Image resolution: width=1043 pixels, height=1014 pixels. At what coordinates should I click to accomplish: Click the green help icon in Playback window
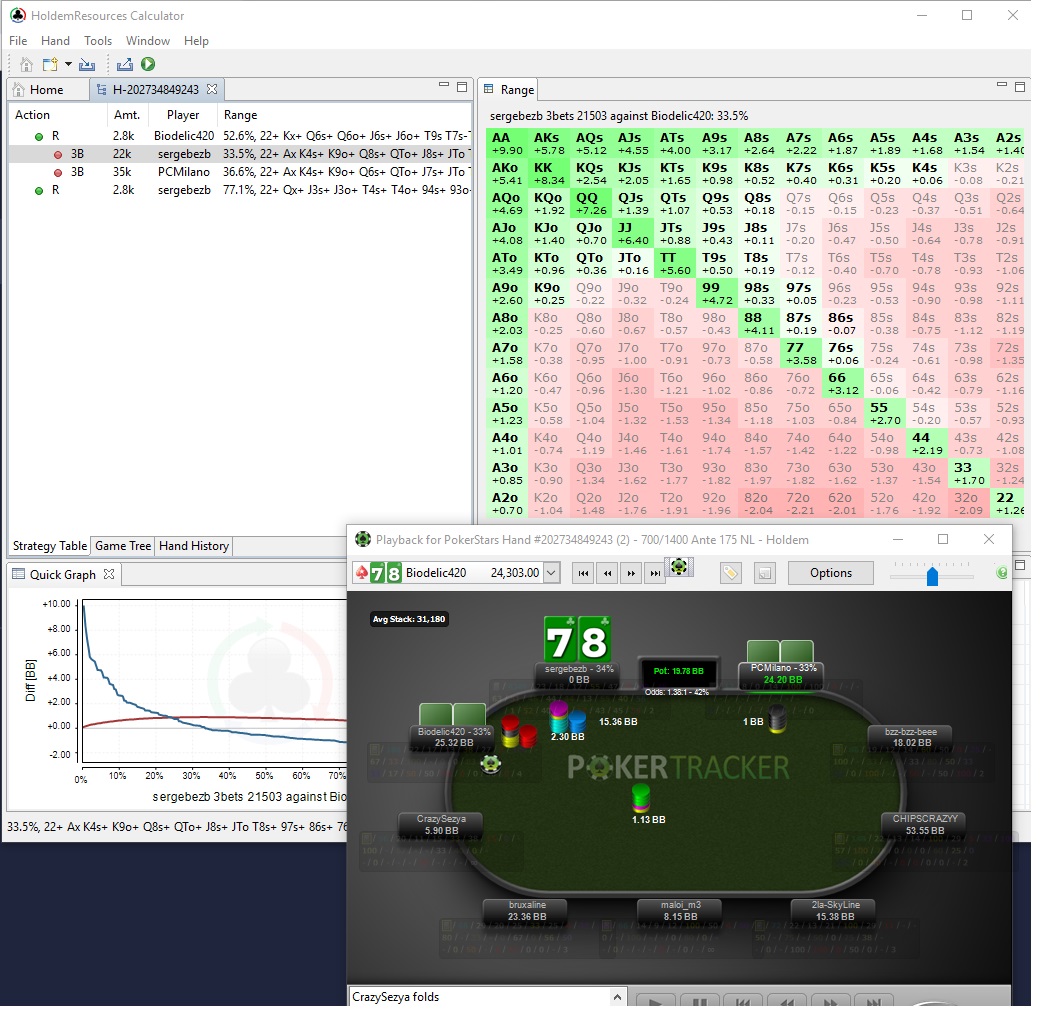(x=1002, y=573)
